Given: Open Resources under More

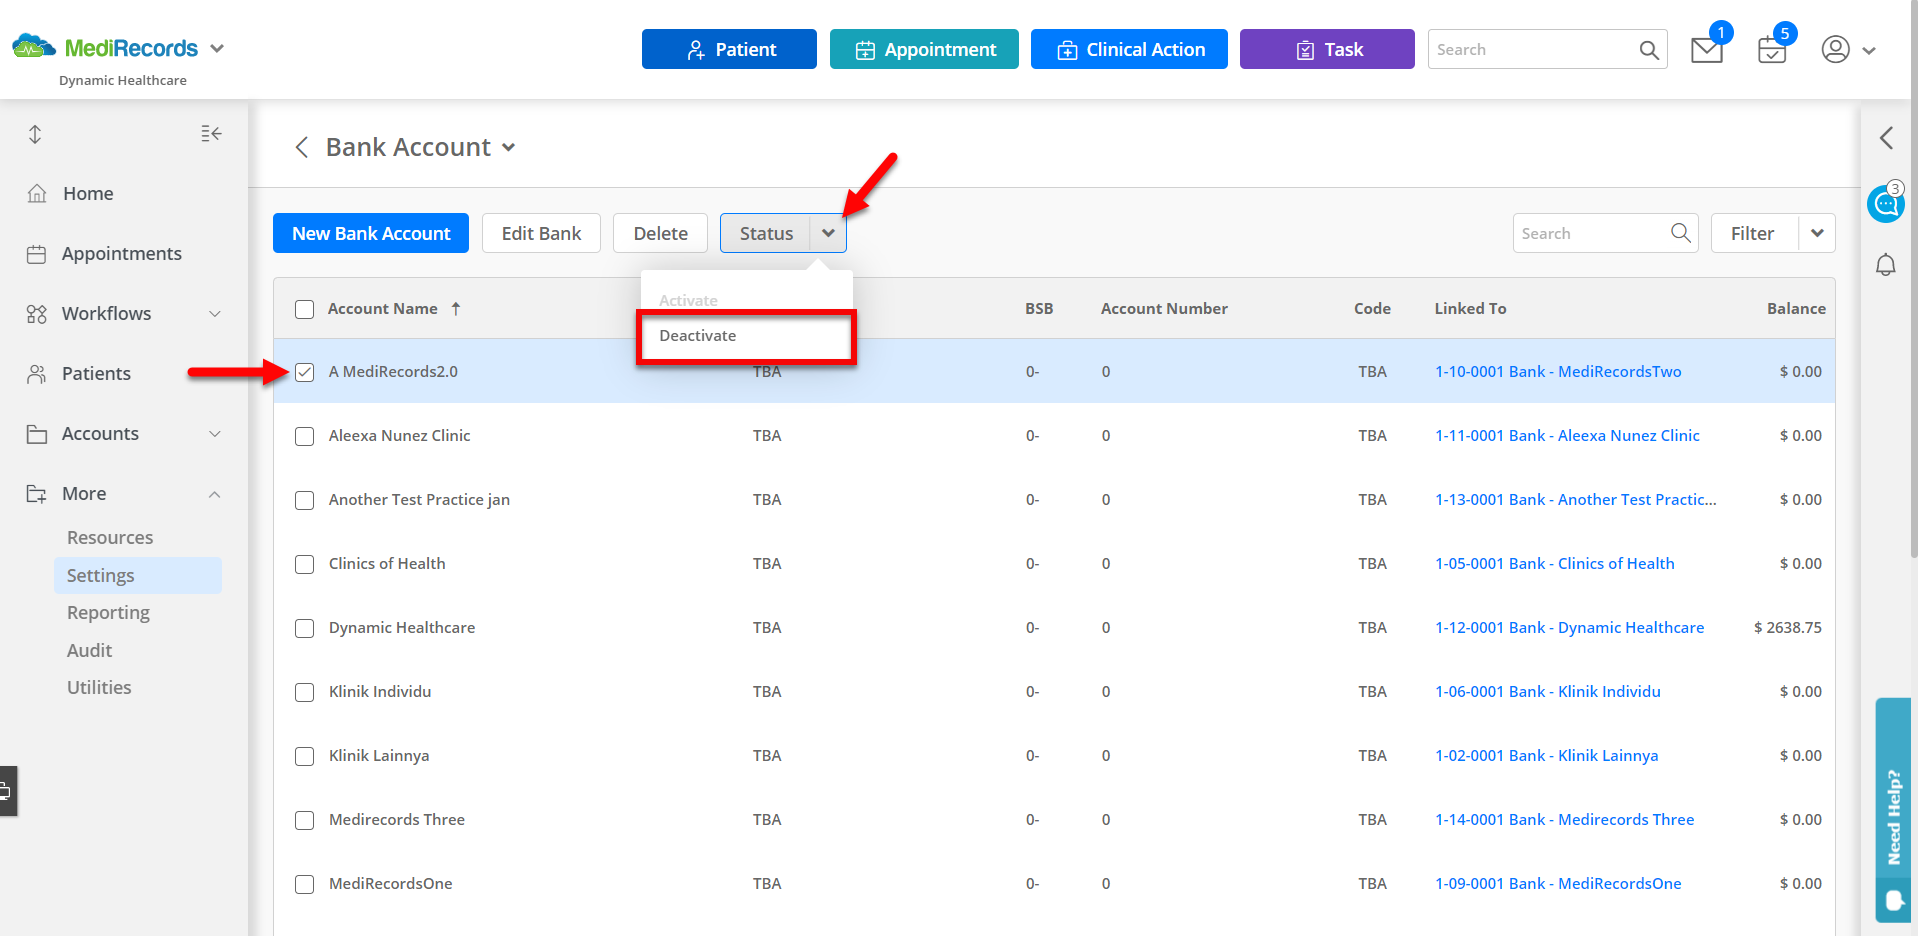Looking at the screenshot, I should pyautogui.click(x=110, y=538).
